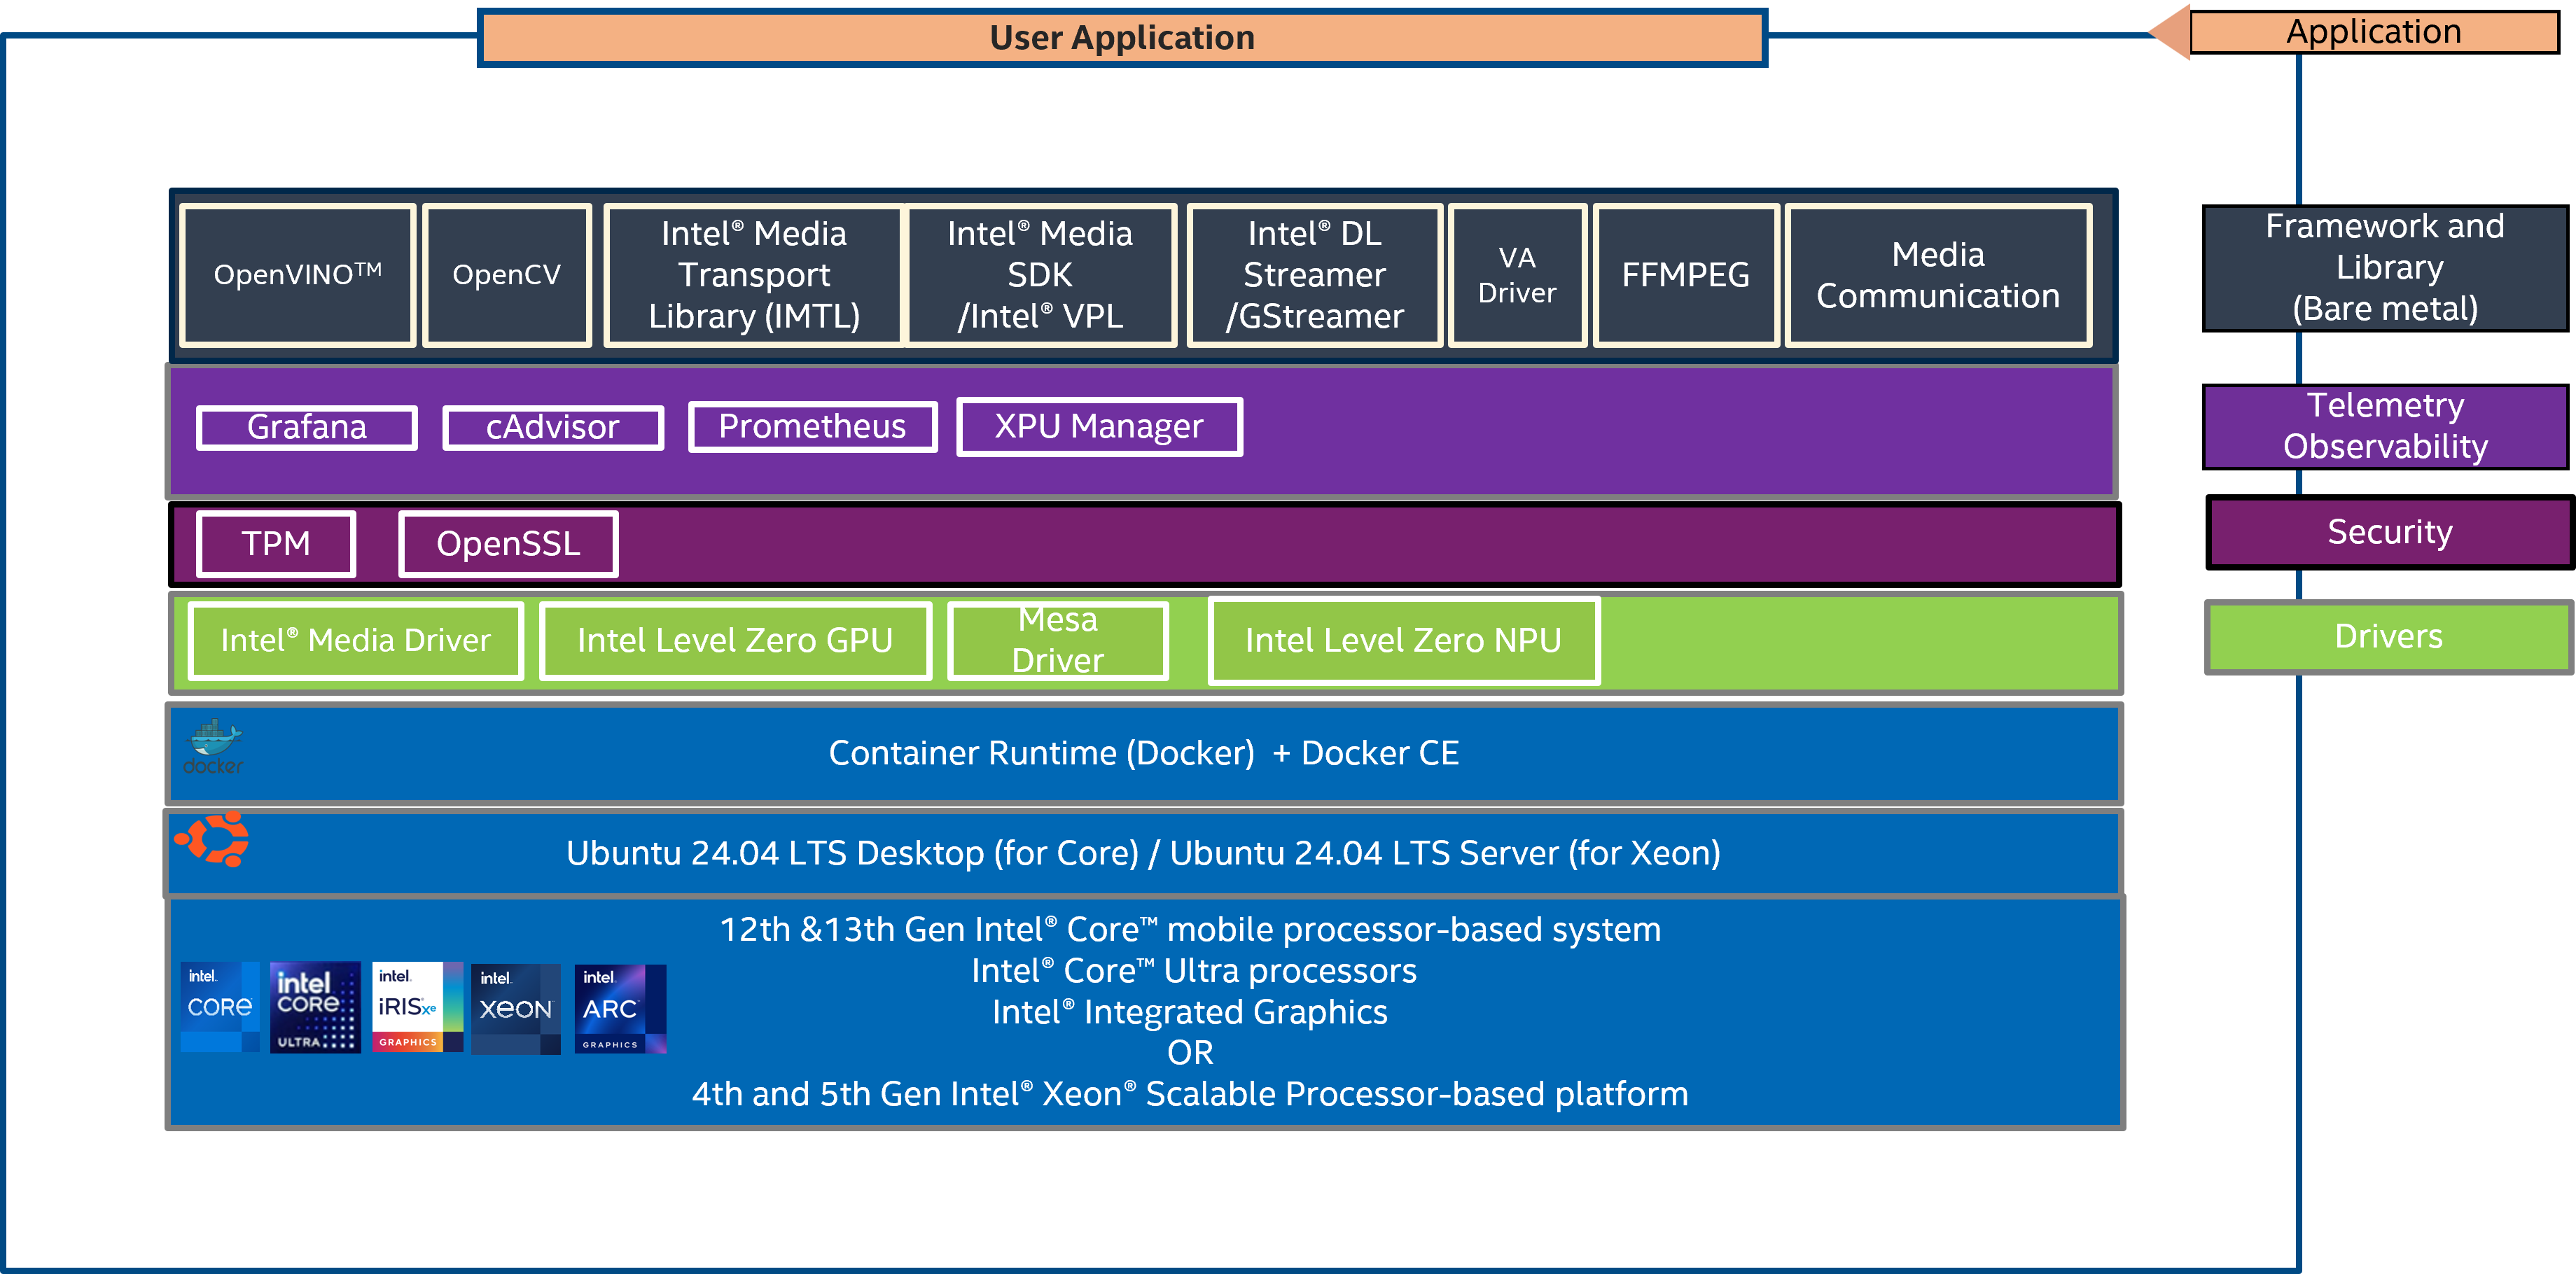Select the cAdvisor box
Image resolution: width=2576 pixels, height=1274 pixels.
(553, 427)
